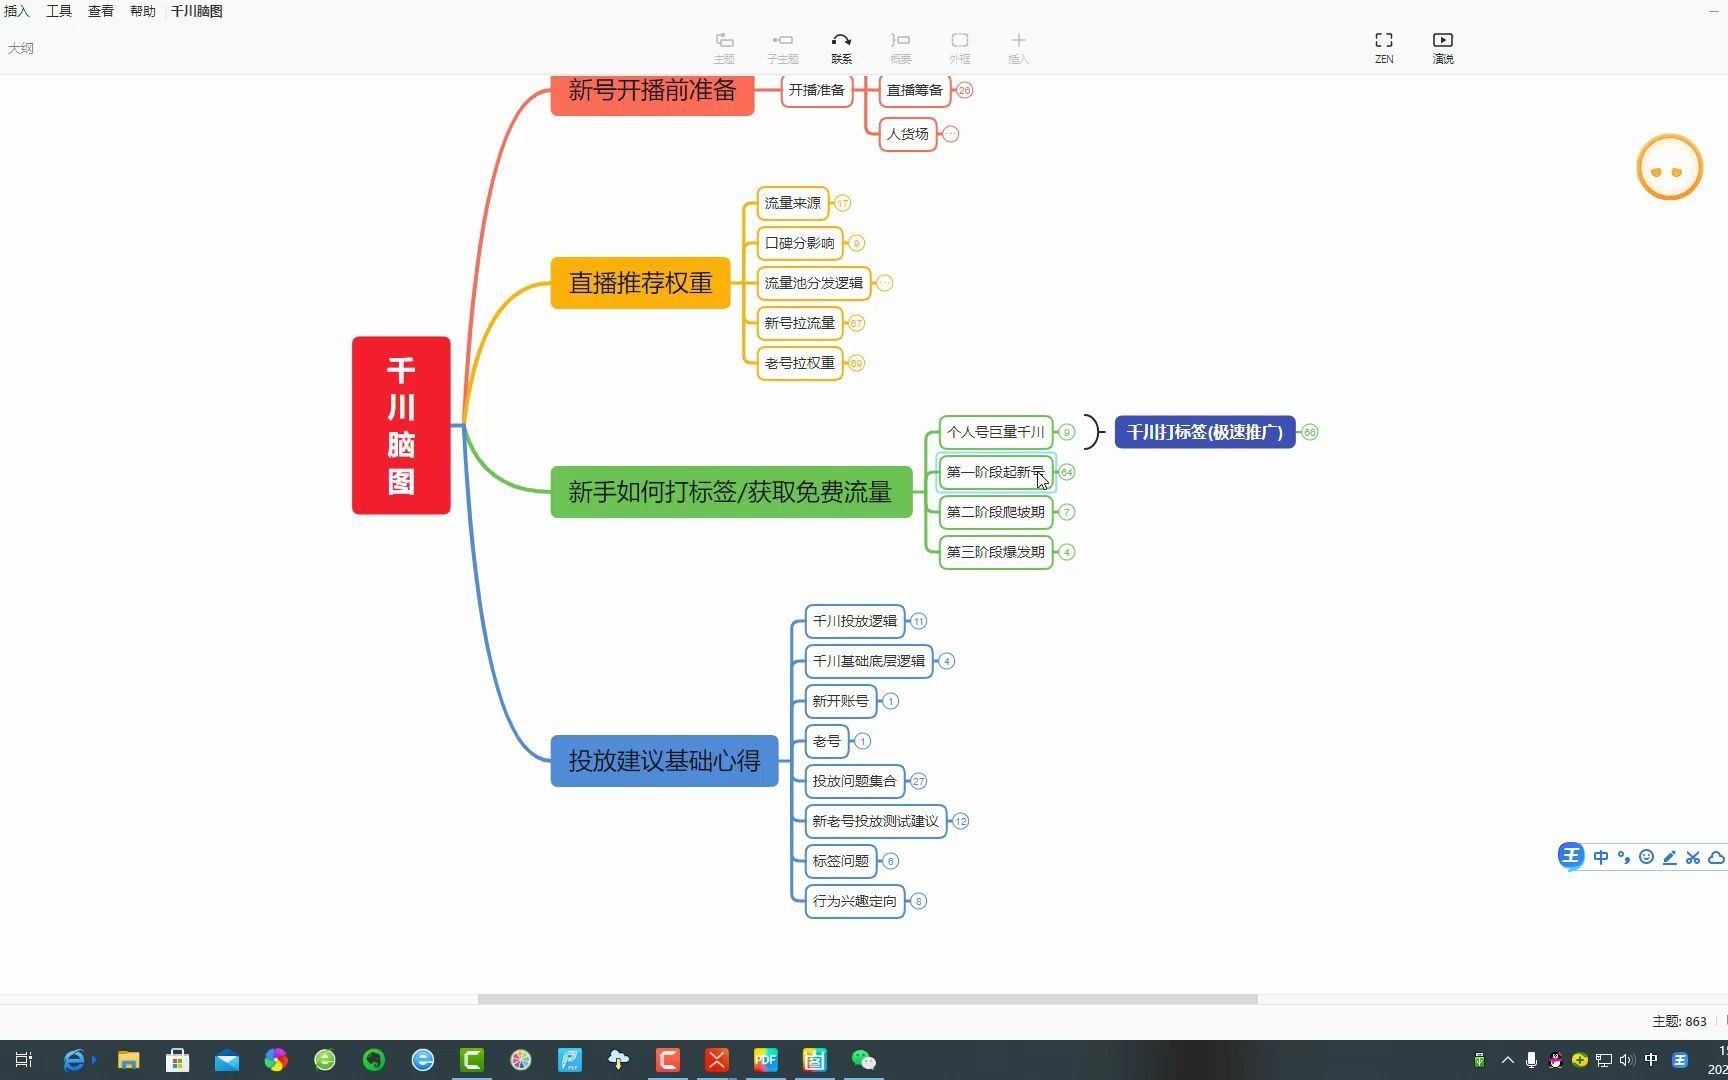Expand the 人货场 collapsed node
Image resolution: width=1728 pixels, height=1080 pixels.
pyautogui.click(x=951, y=134)
